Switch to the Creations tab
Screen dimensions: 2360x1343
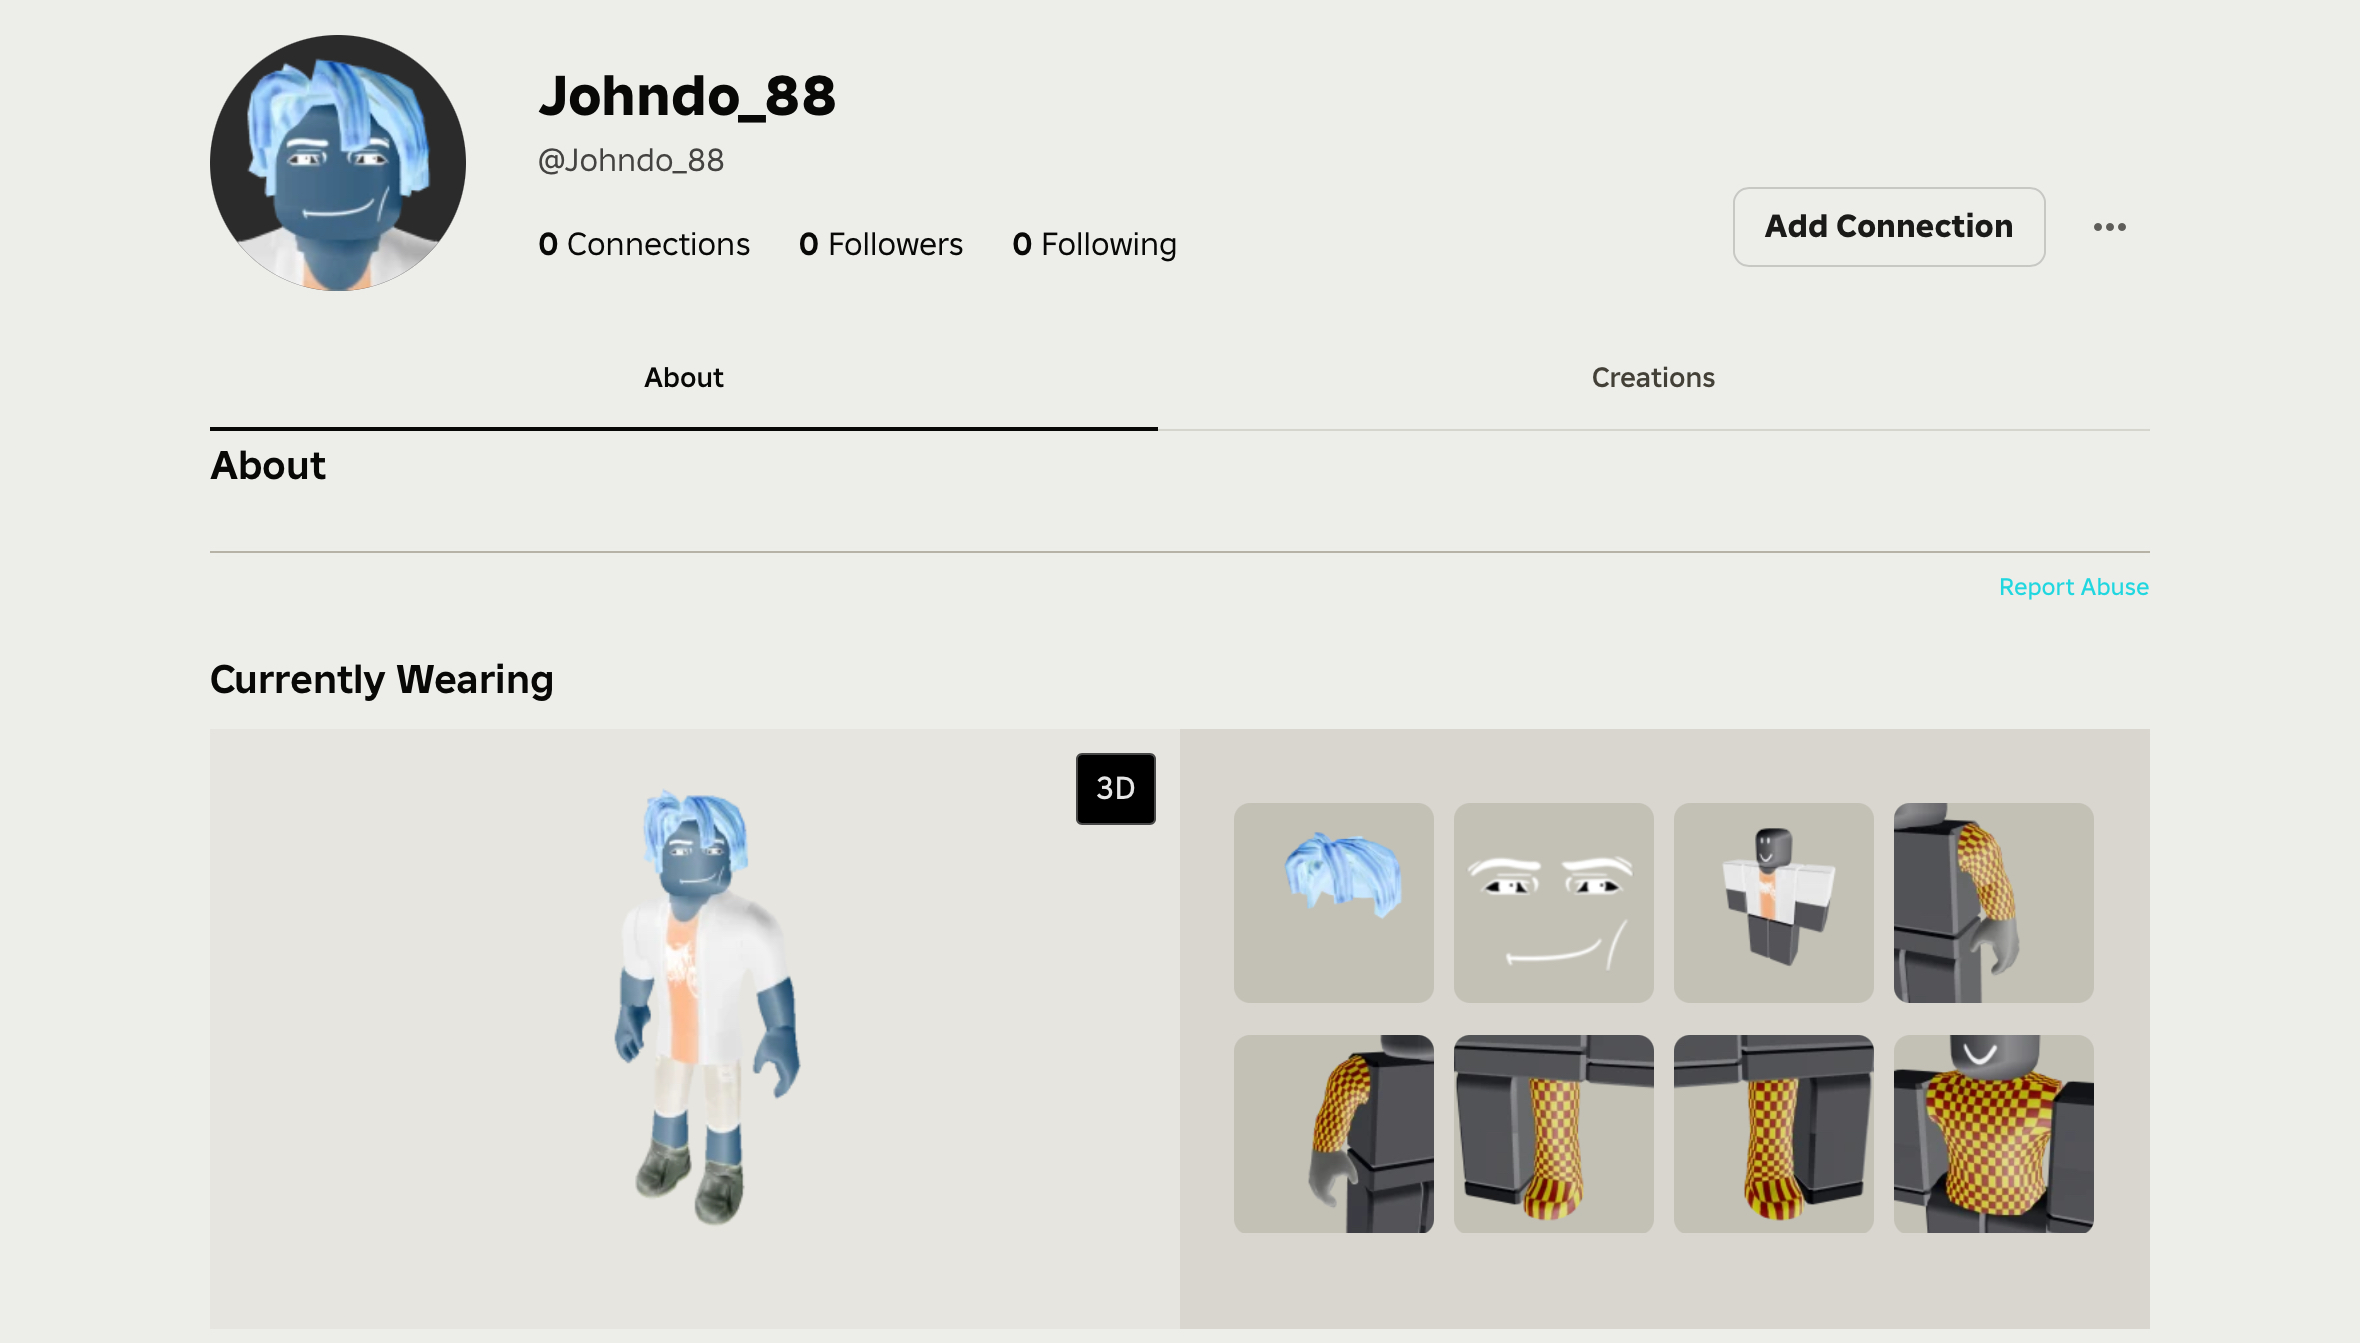1653,378
